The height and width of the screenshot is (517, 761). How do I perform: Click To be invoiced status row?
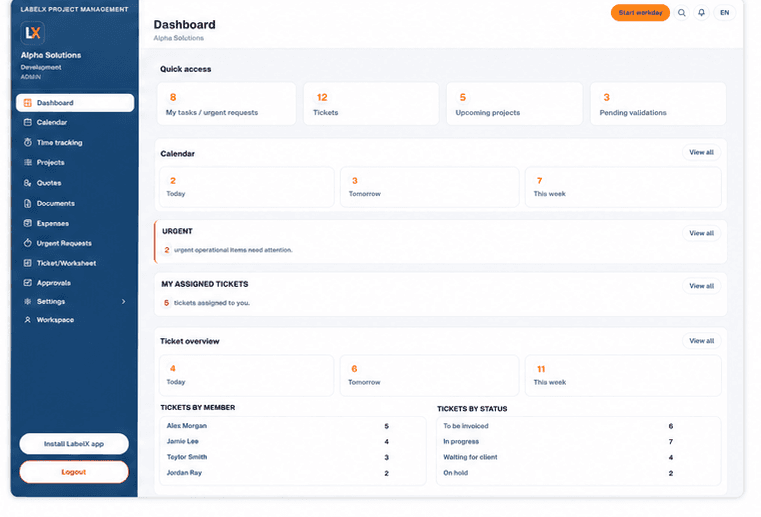tap(579, 426)
